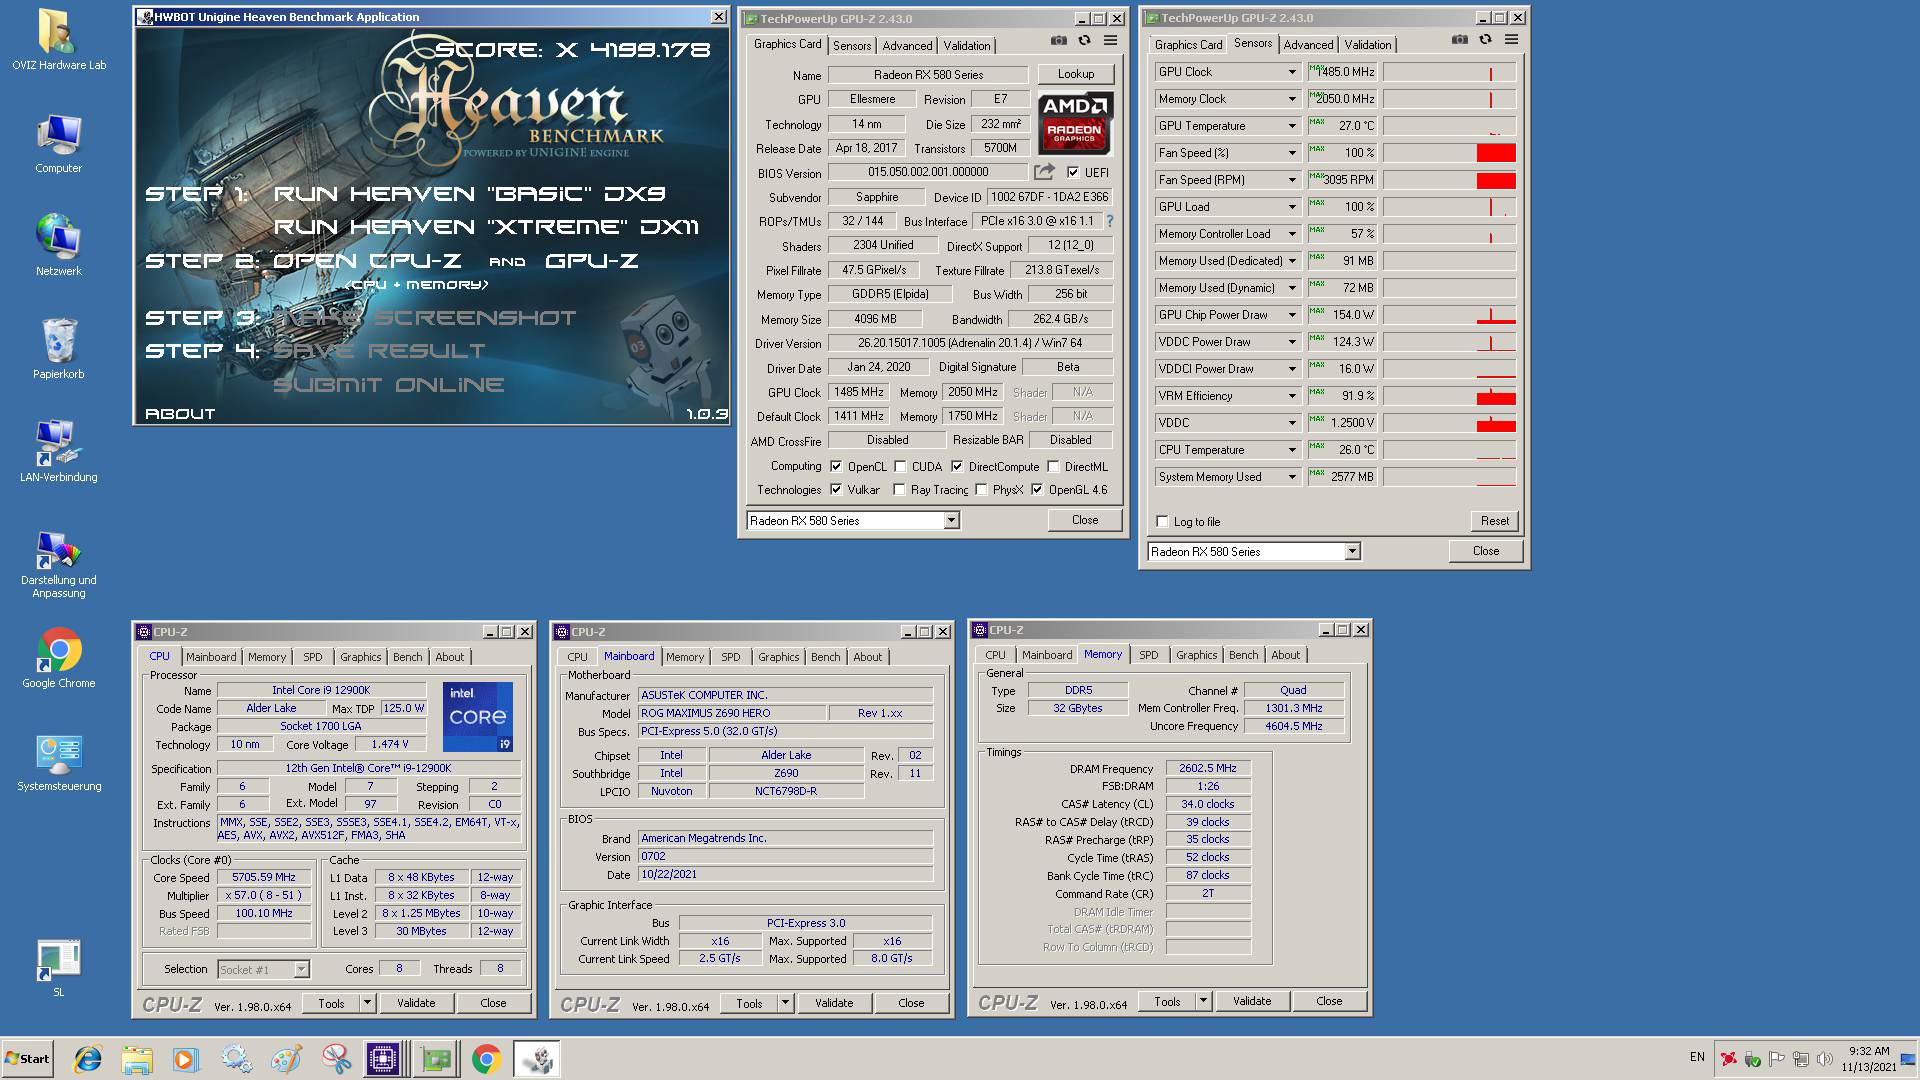Click the volume speaker icon in system tray
The height and width of the screenshot is (1080, 1920).
point(1824,1058)
